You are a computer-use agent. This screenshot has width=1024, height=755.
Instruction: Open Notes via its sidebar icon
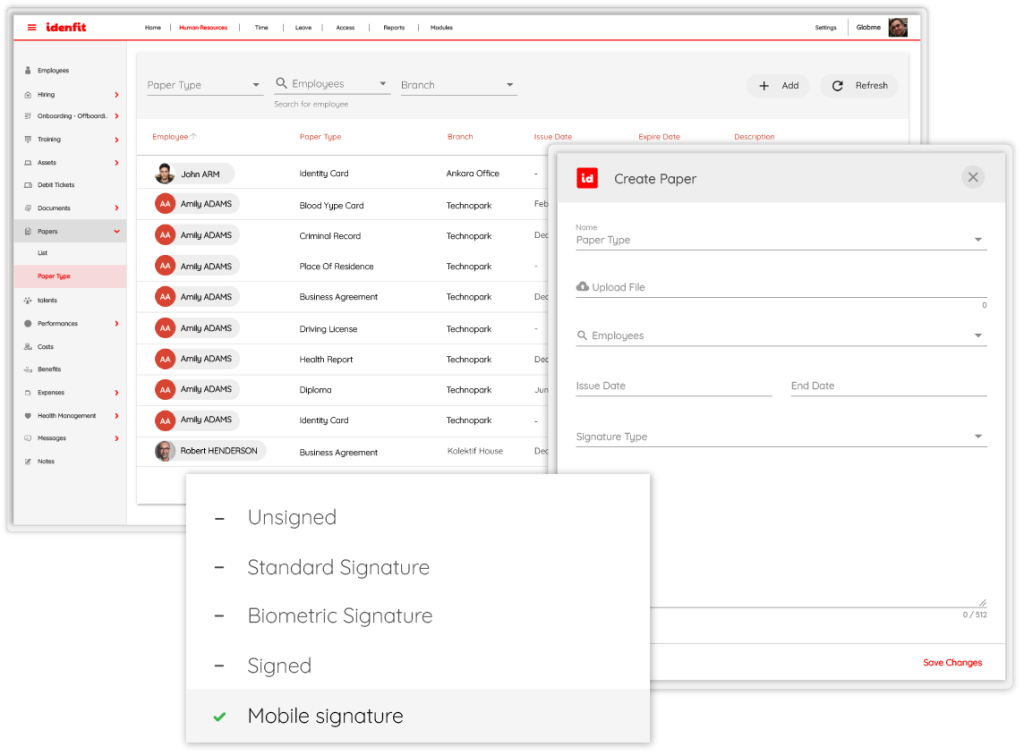(x=28, y=462)
